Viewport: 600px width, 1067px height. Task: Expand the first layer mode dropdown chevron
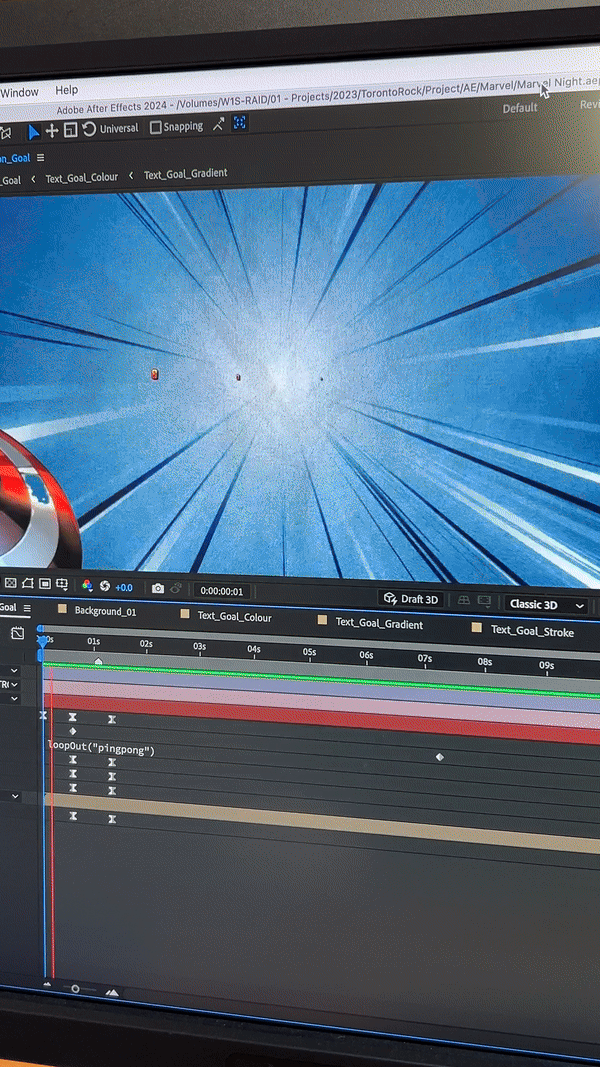point(14,670)
